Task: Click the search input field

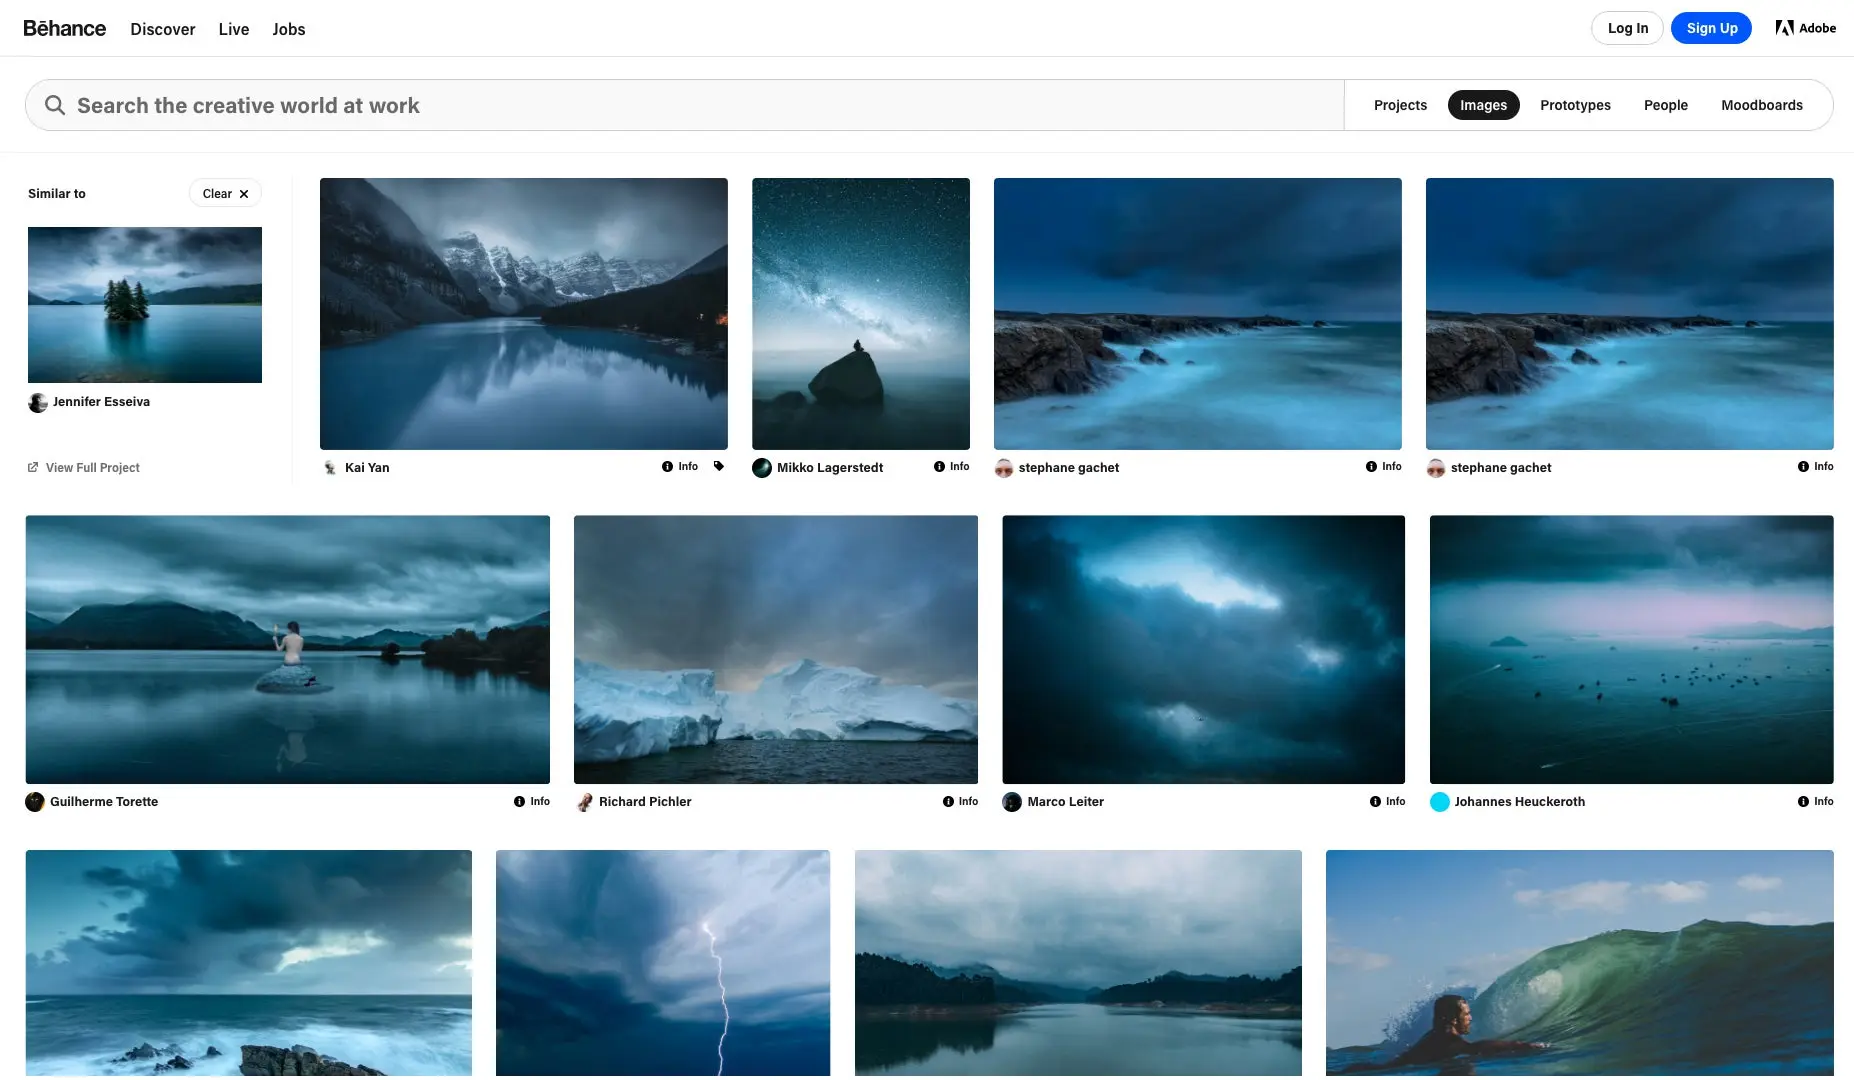Action: tap(400, 105)
